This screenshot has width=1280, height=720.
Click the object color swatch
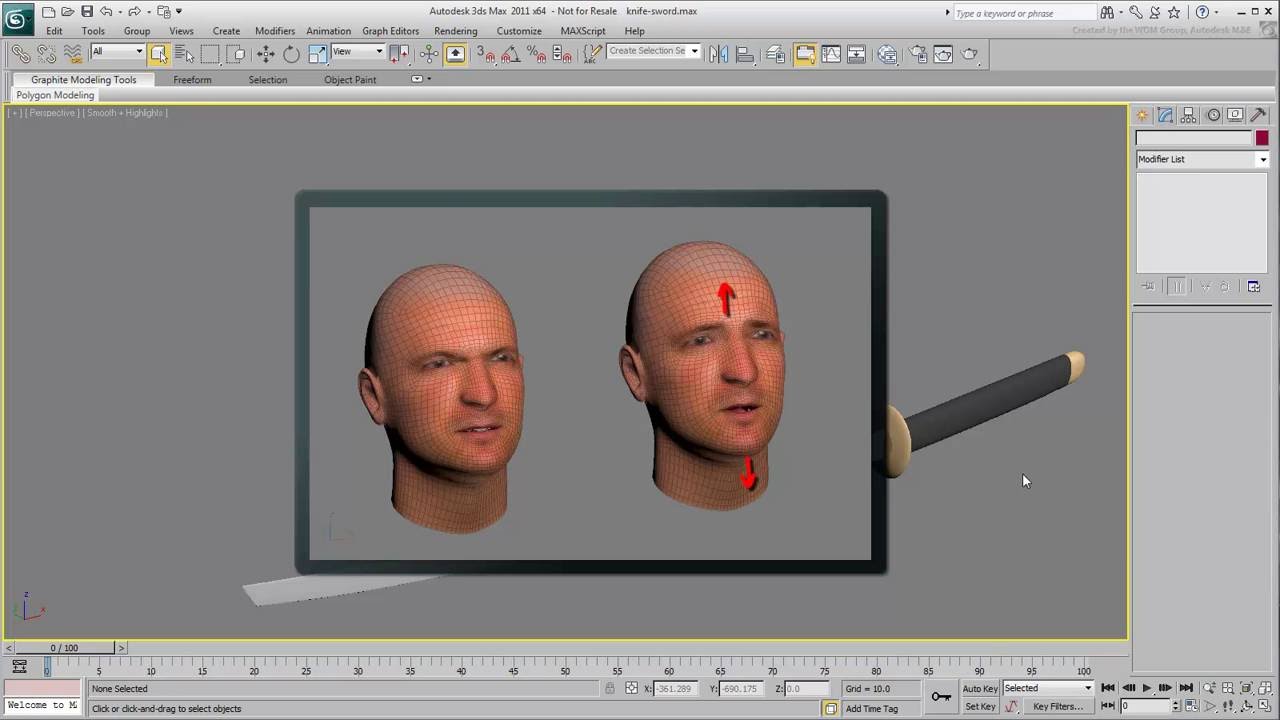(1262, 138)
